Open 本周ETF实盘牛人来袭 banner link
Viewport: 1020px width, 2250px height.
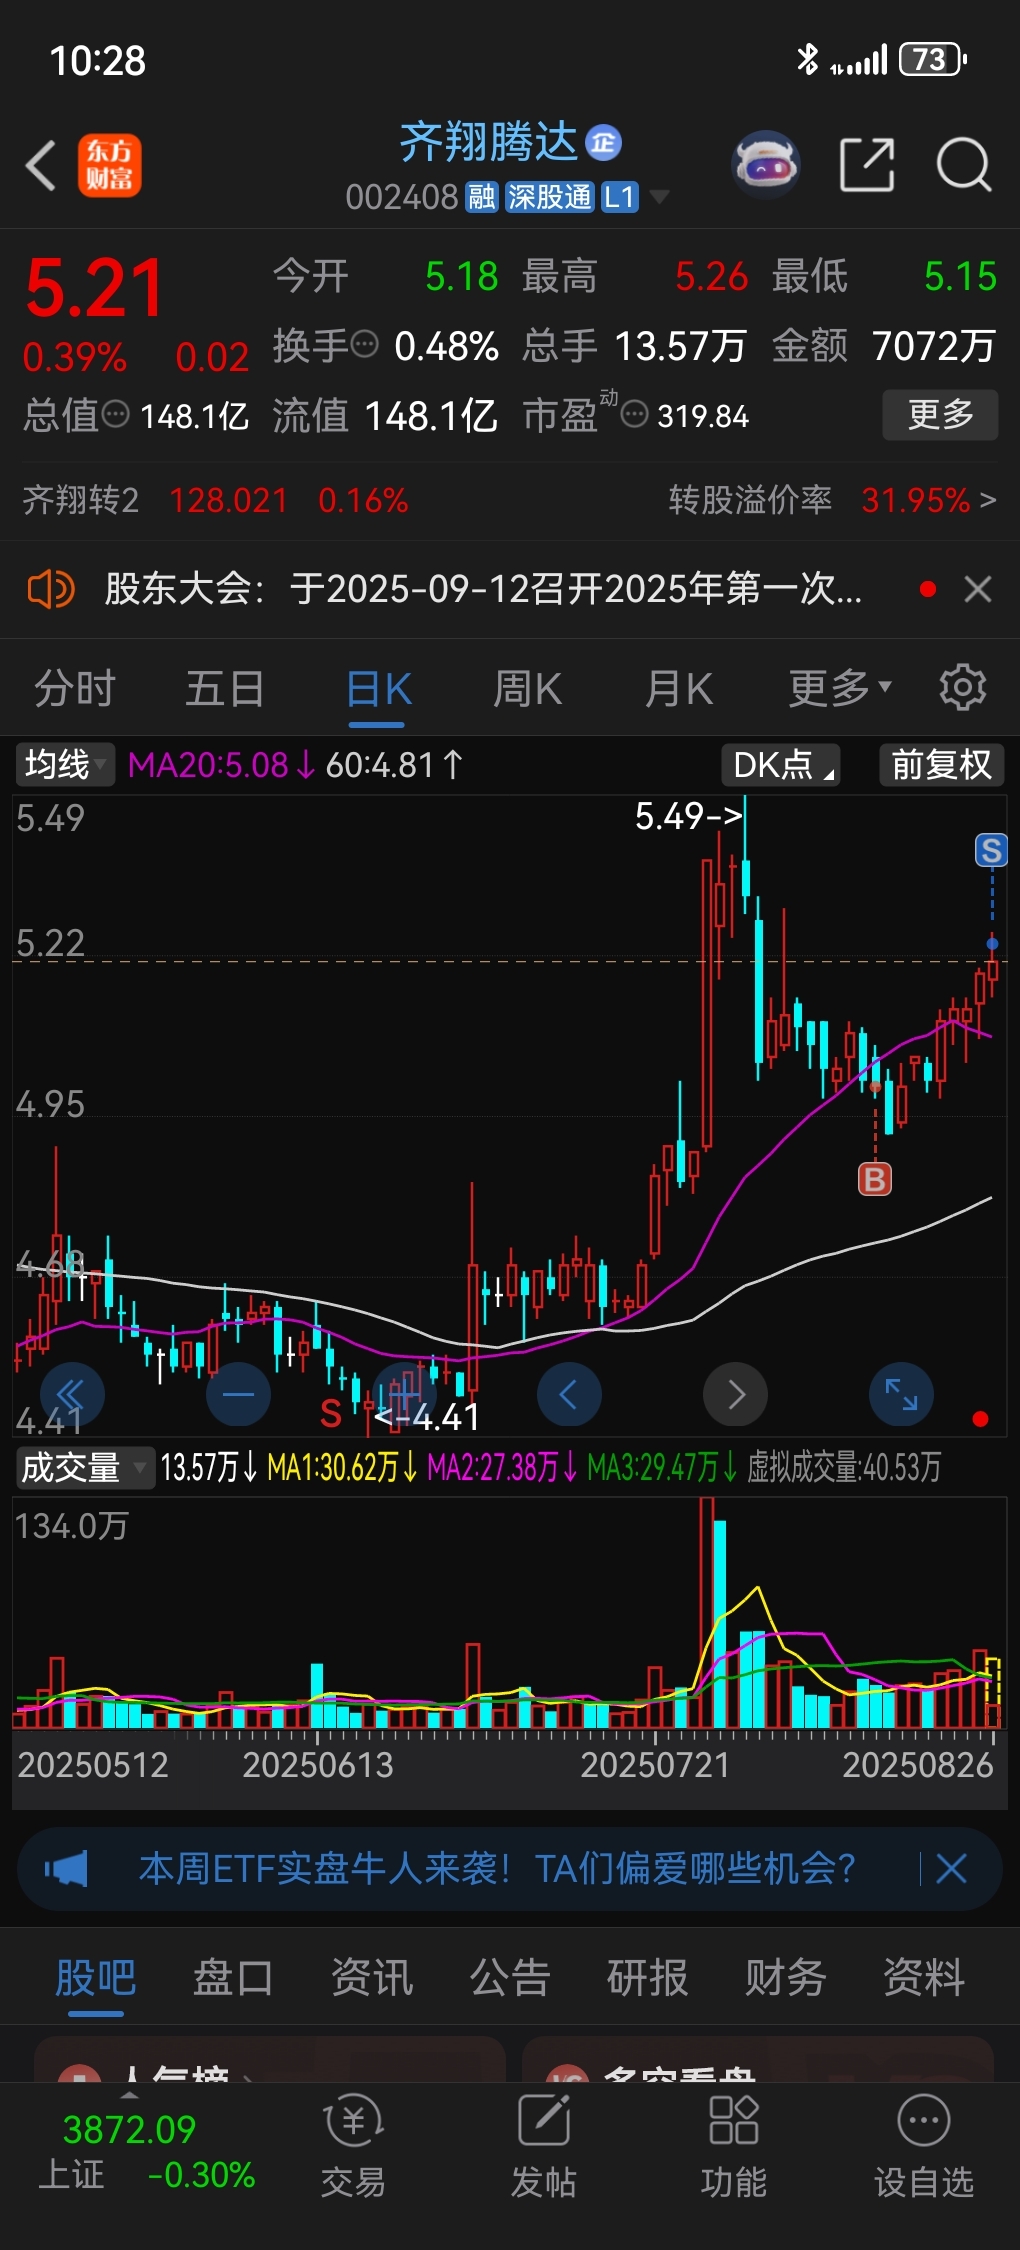[x=497, y=1868]
